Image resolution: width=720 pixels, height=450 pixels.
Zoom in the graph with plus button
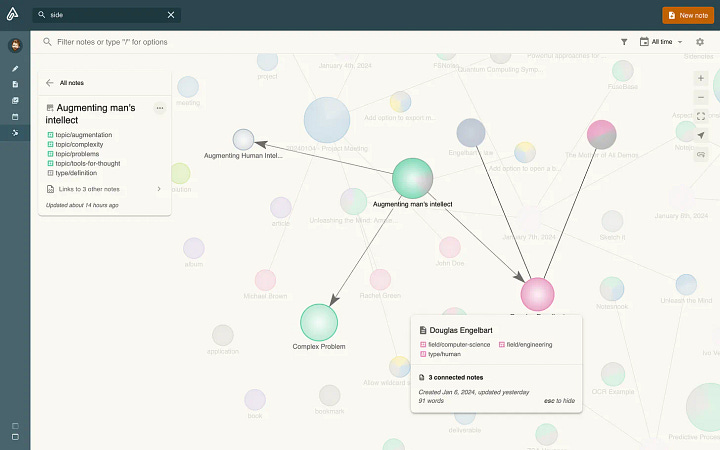pyautogui.click(x=701, y=78)
